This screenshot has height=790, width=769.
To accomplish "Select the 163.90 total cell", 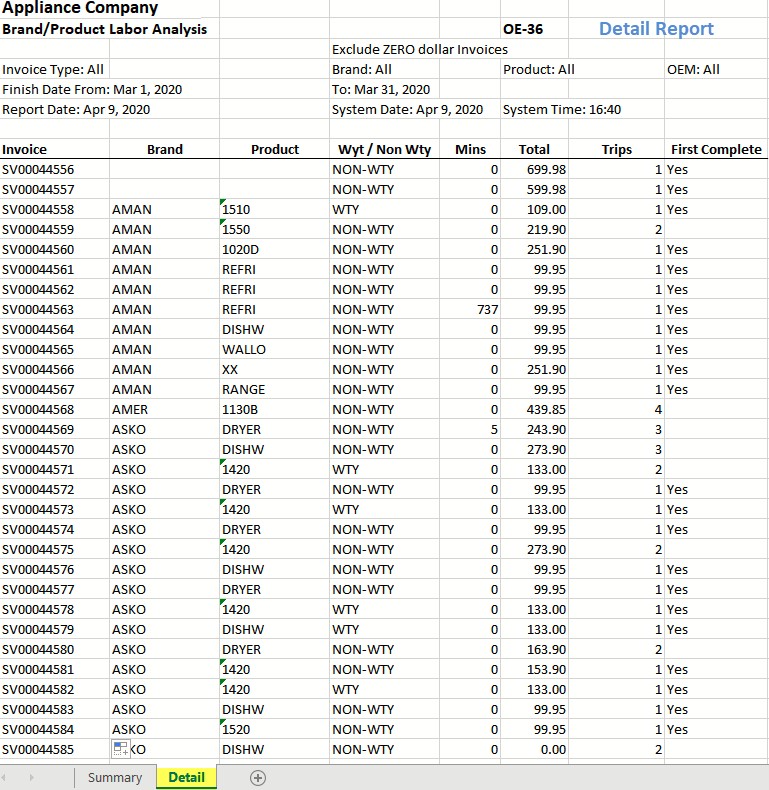I will [x=534, y=649].
